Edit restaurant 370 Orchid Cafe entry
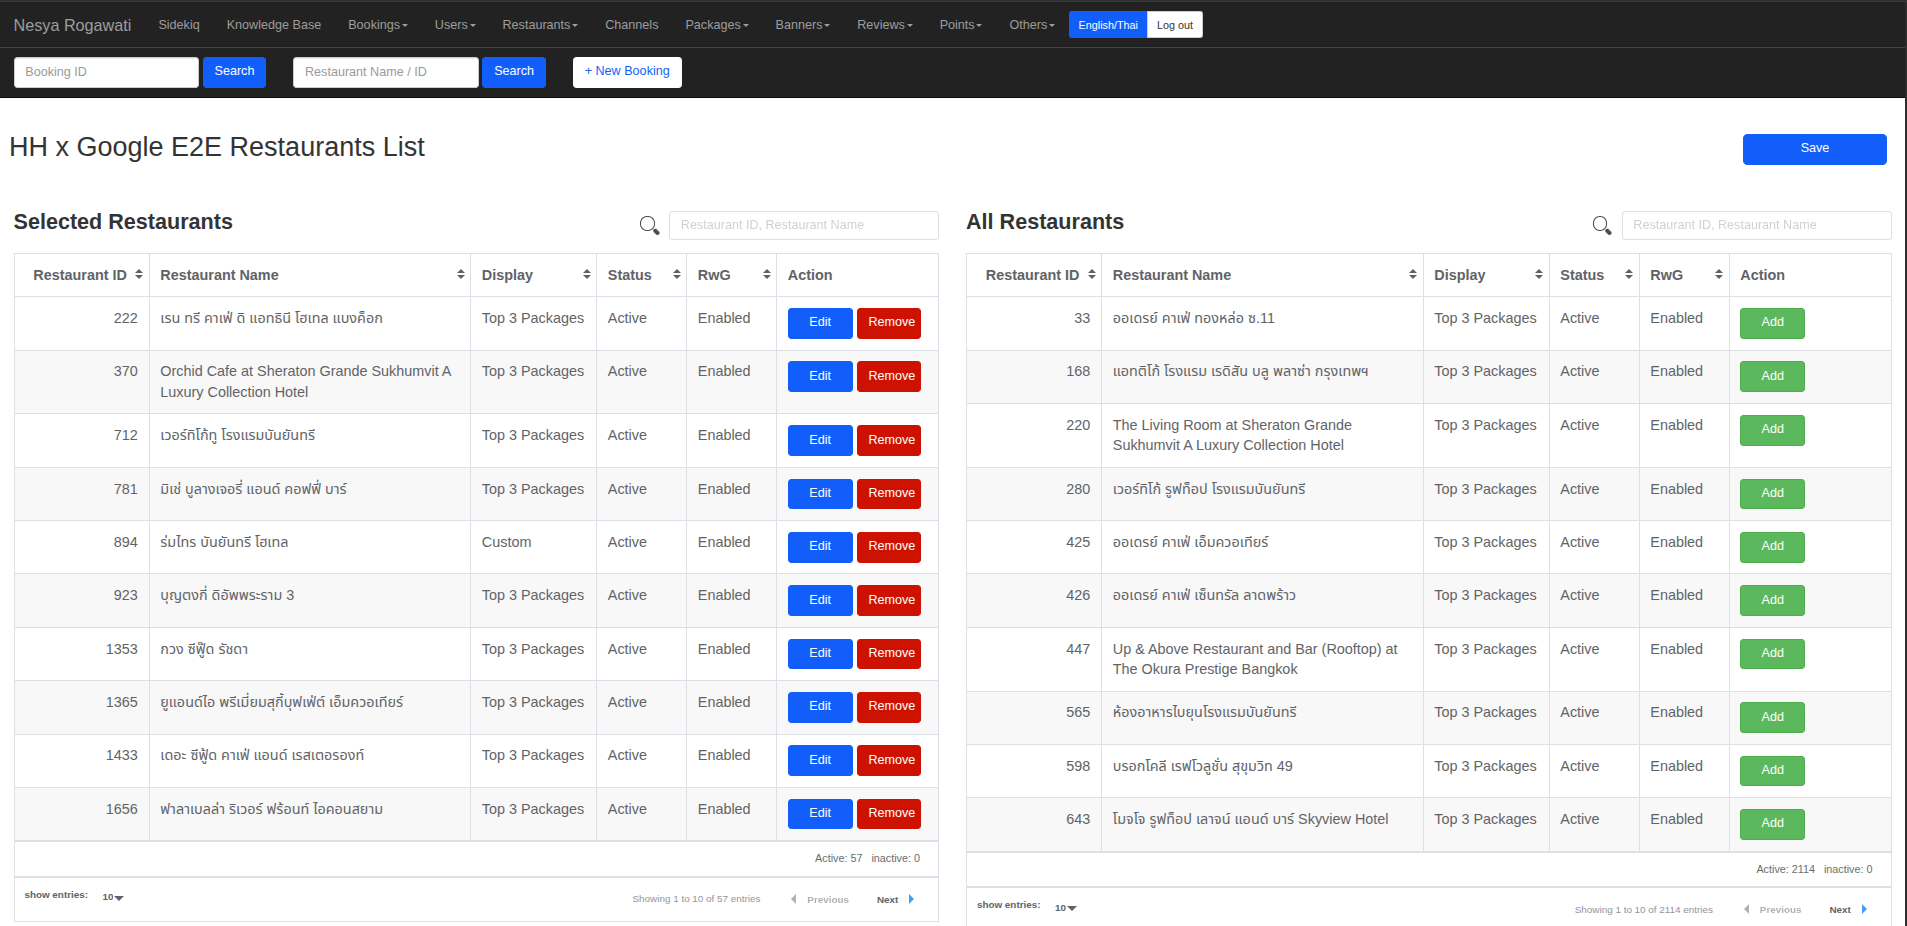 (x=819, y=376)
